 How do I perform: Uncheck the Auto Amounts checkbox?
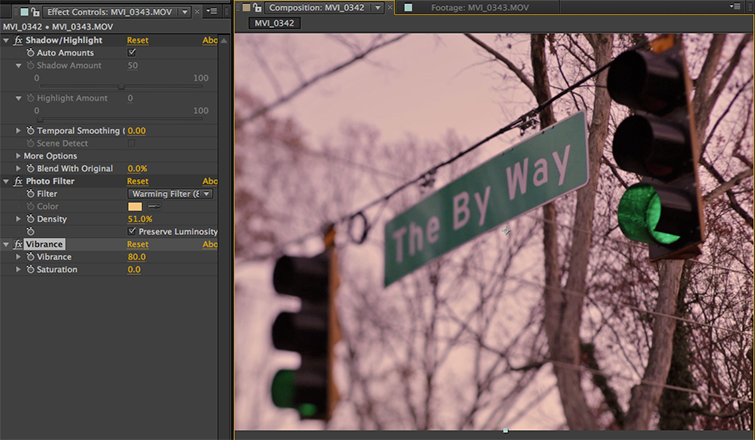[x=132, y=53]
